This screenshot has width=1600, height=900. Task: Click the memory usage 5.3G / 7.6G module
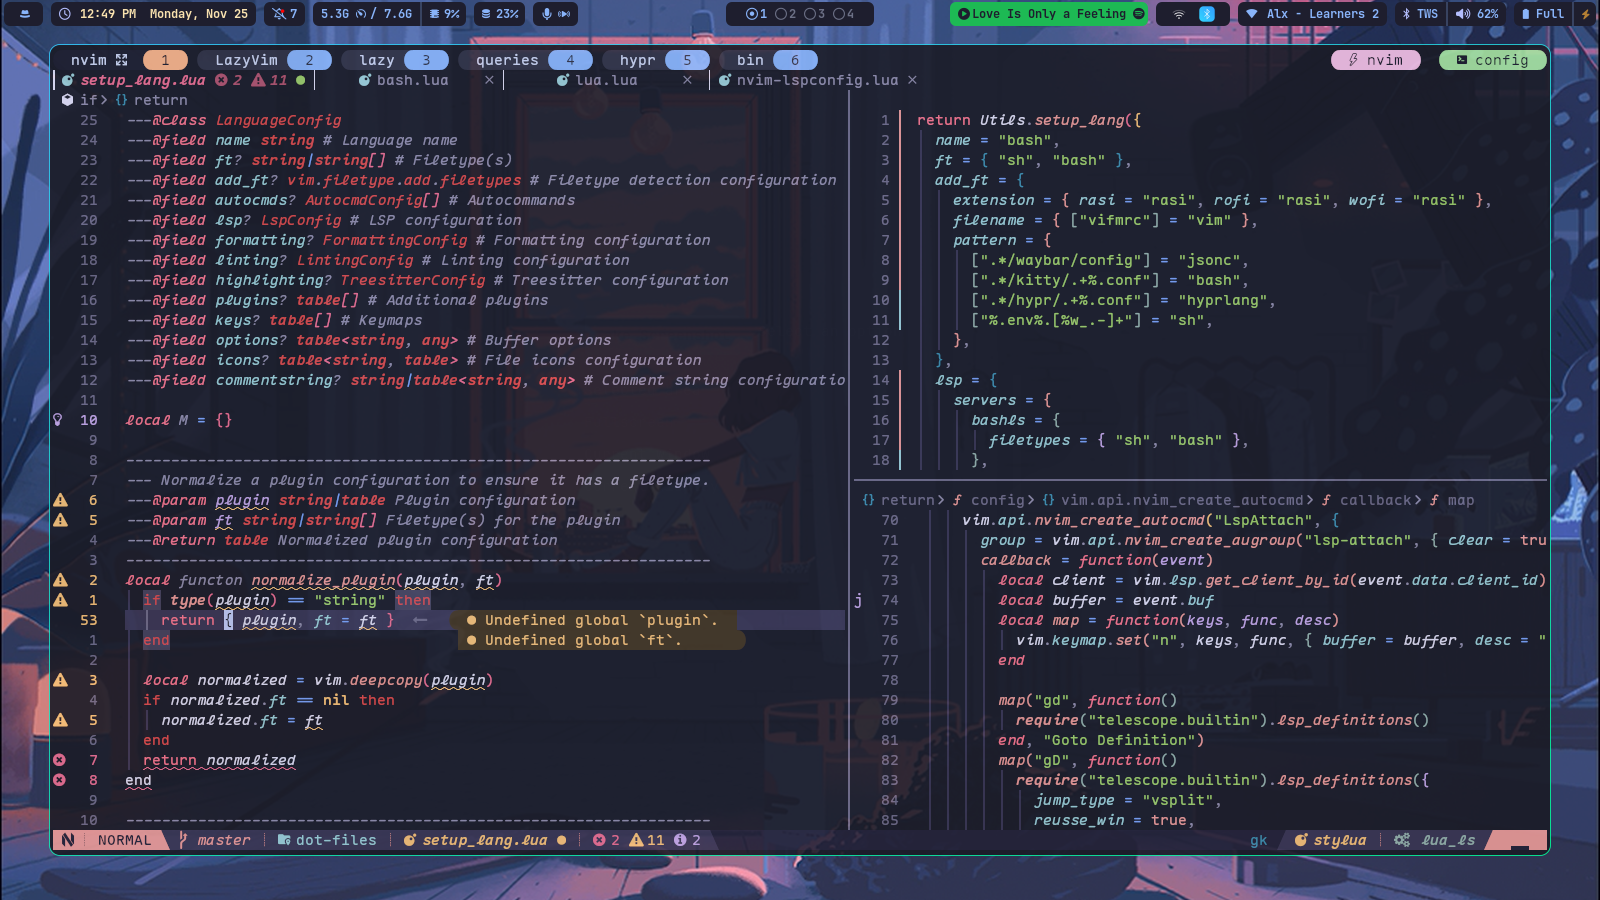(365, 14)
